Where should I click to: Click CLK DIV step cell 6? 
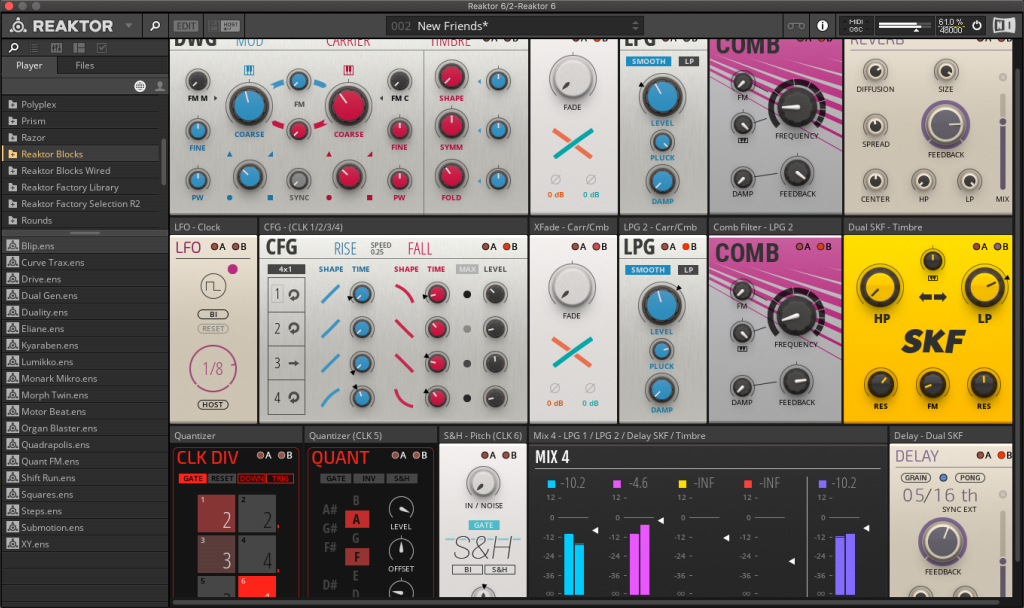click(x=257, y=586)
